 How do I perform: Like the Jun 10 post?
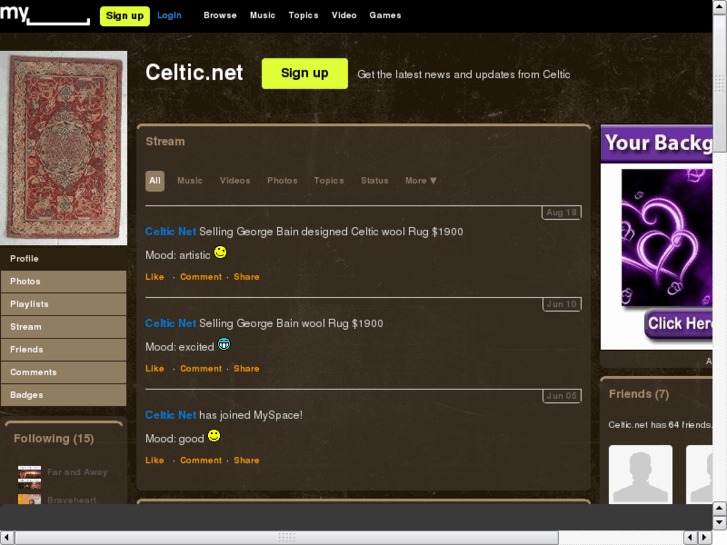pos(154,369)
